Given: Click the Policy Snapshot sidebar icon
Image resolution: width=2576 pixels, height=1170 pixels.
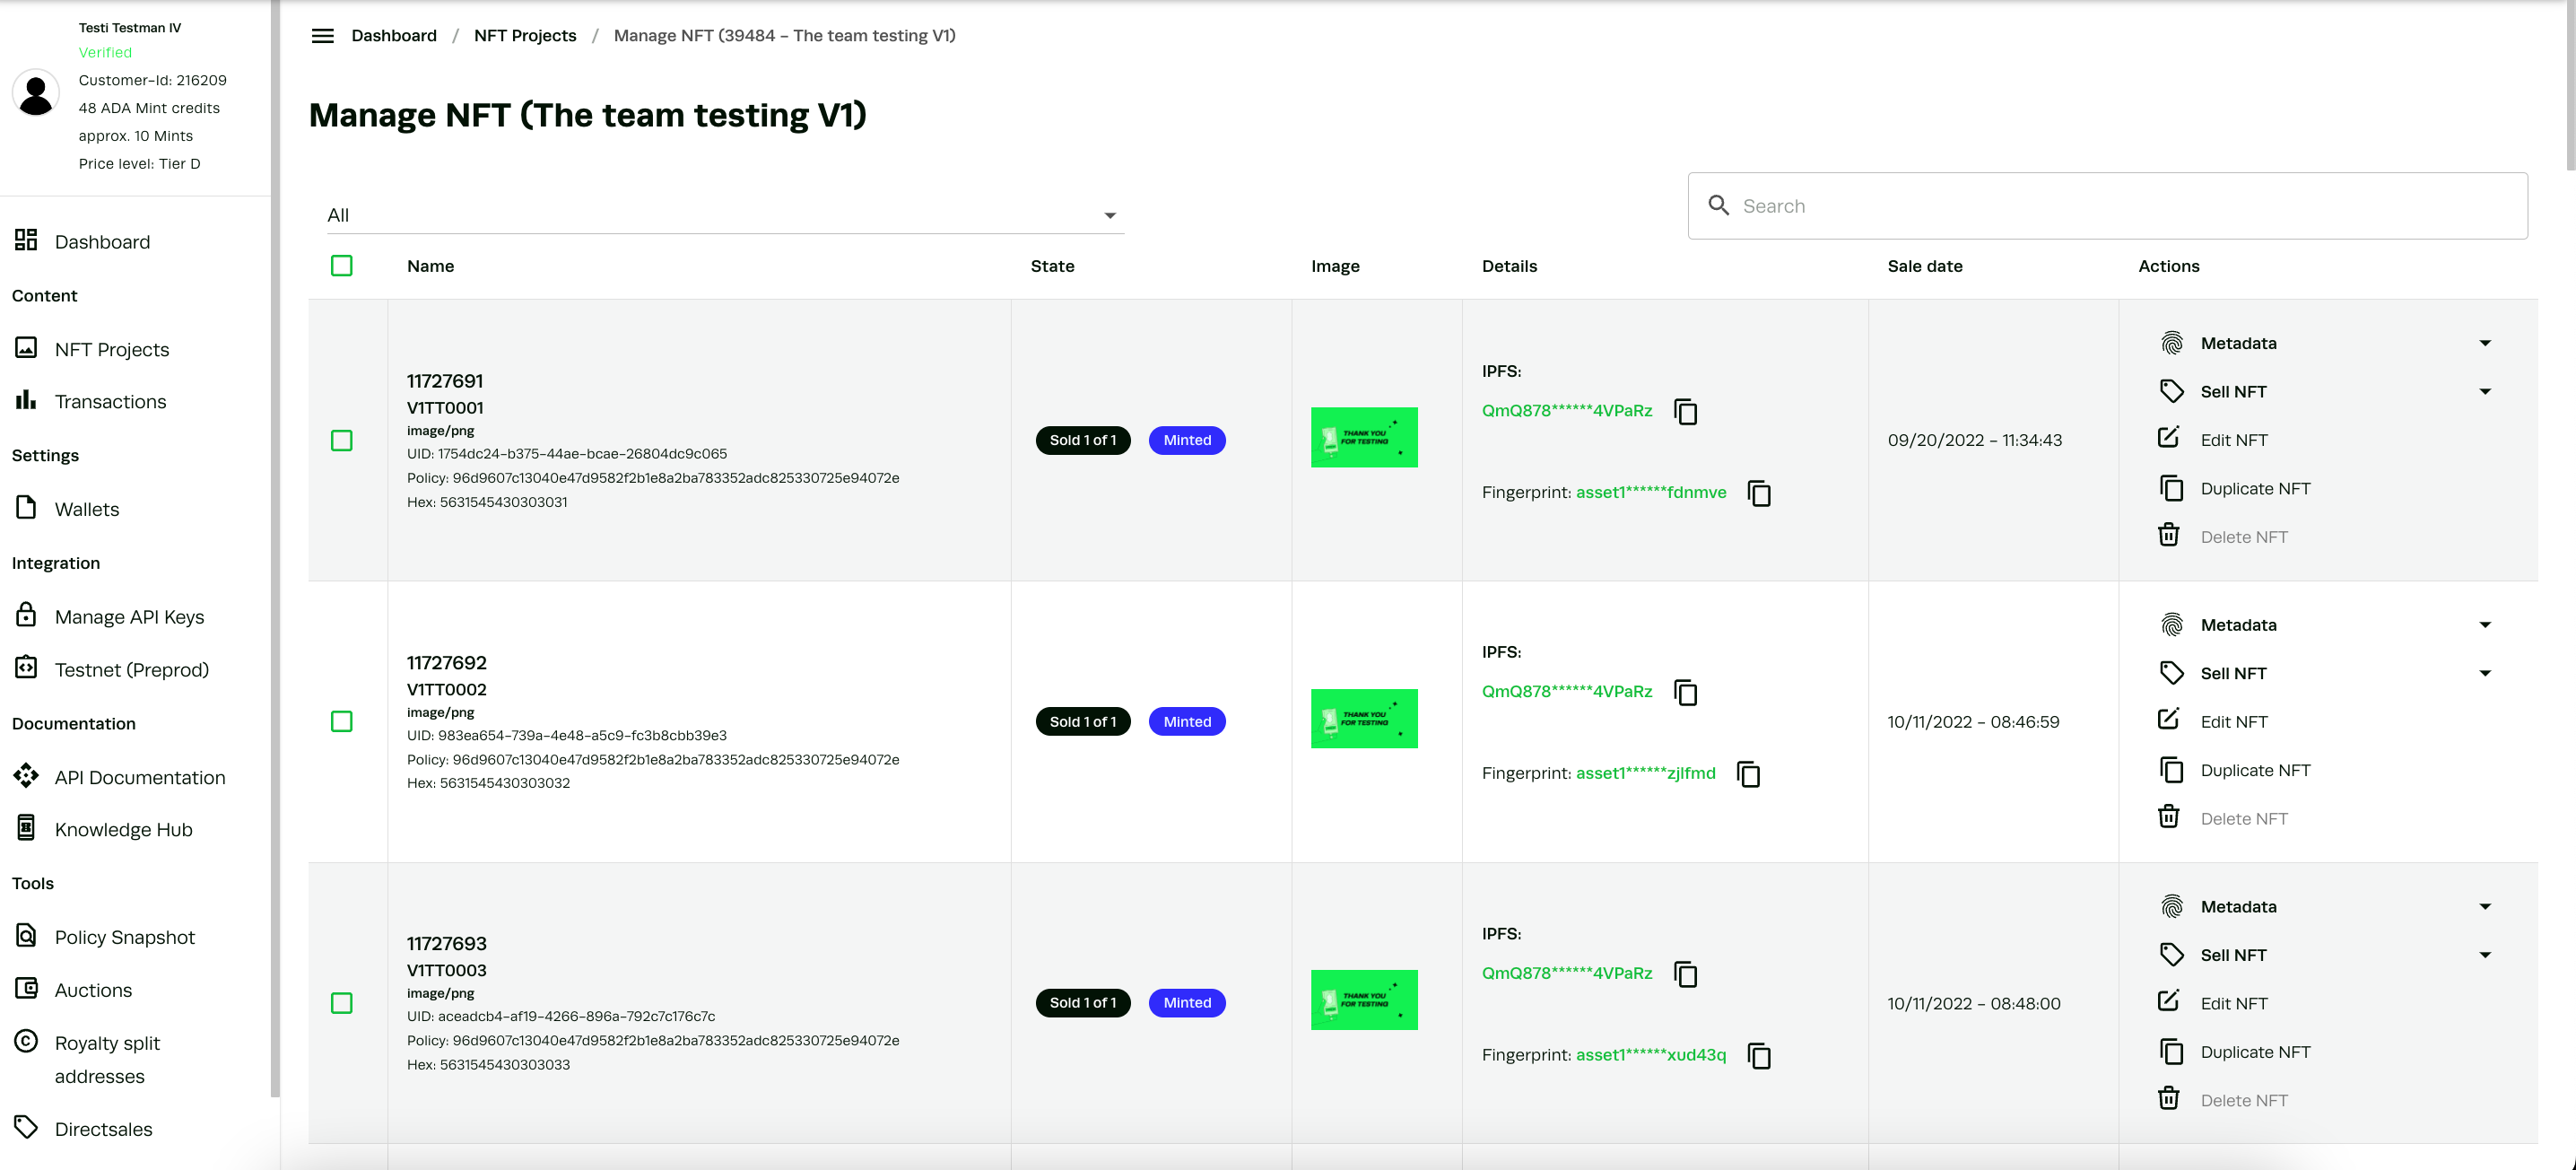Looking at the screenshot, I should pyautogui.click(x=26, y=936).
